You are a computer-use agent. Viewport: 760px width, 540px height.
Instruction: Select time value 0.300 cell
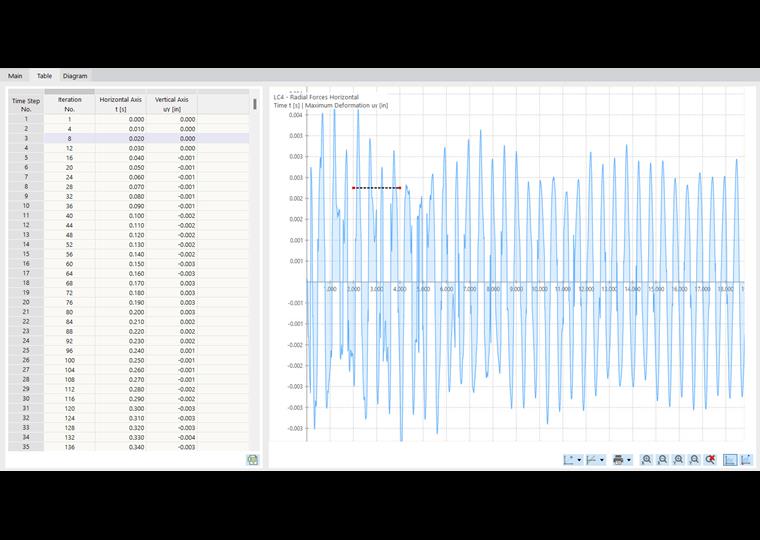coord(121,408)
